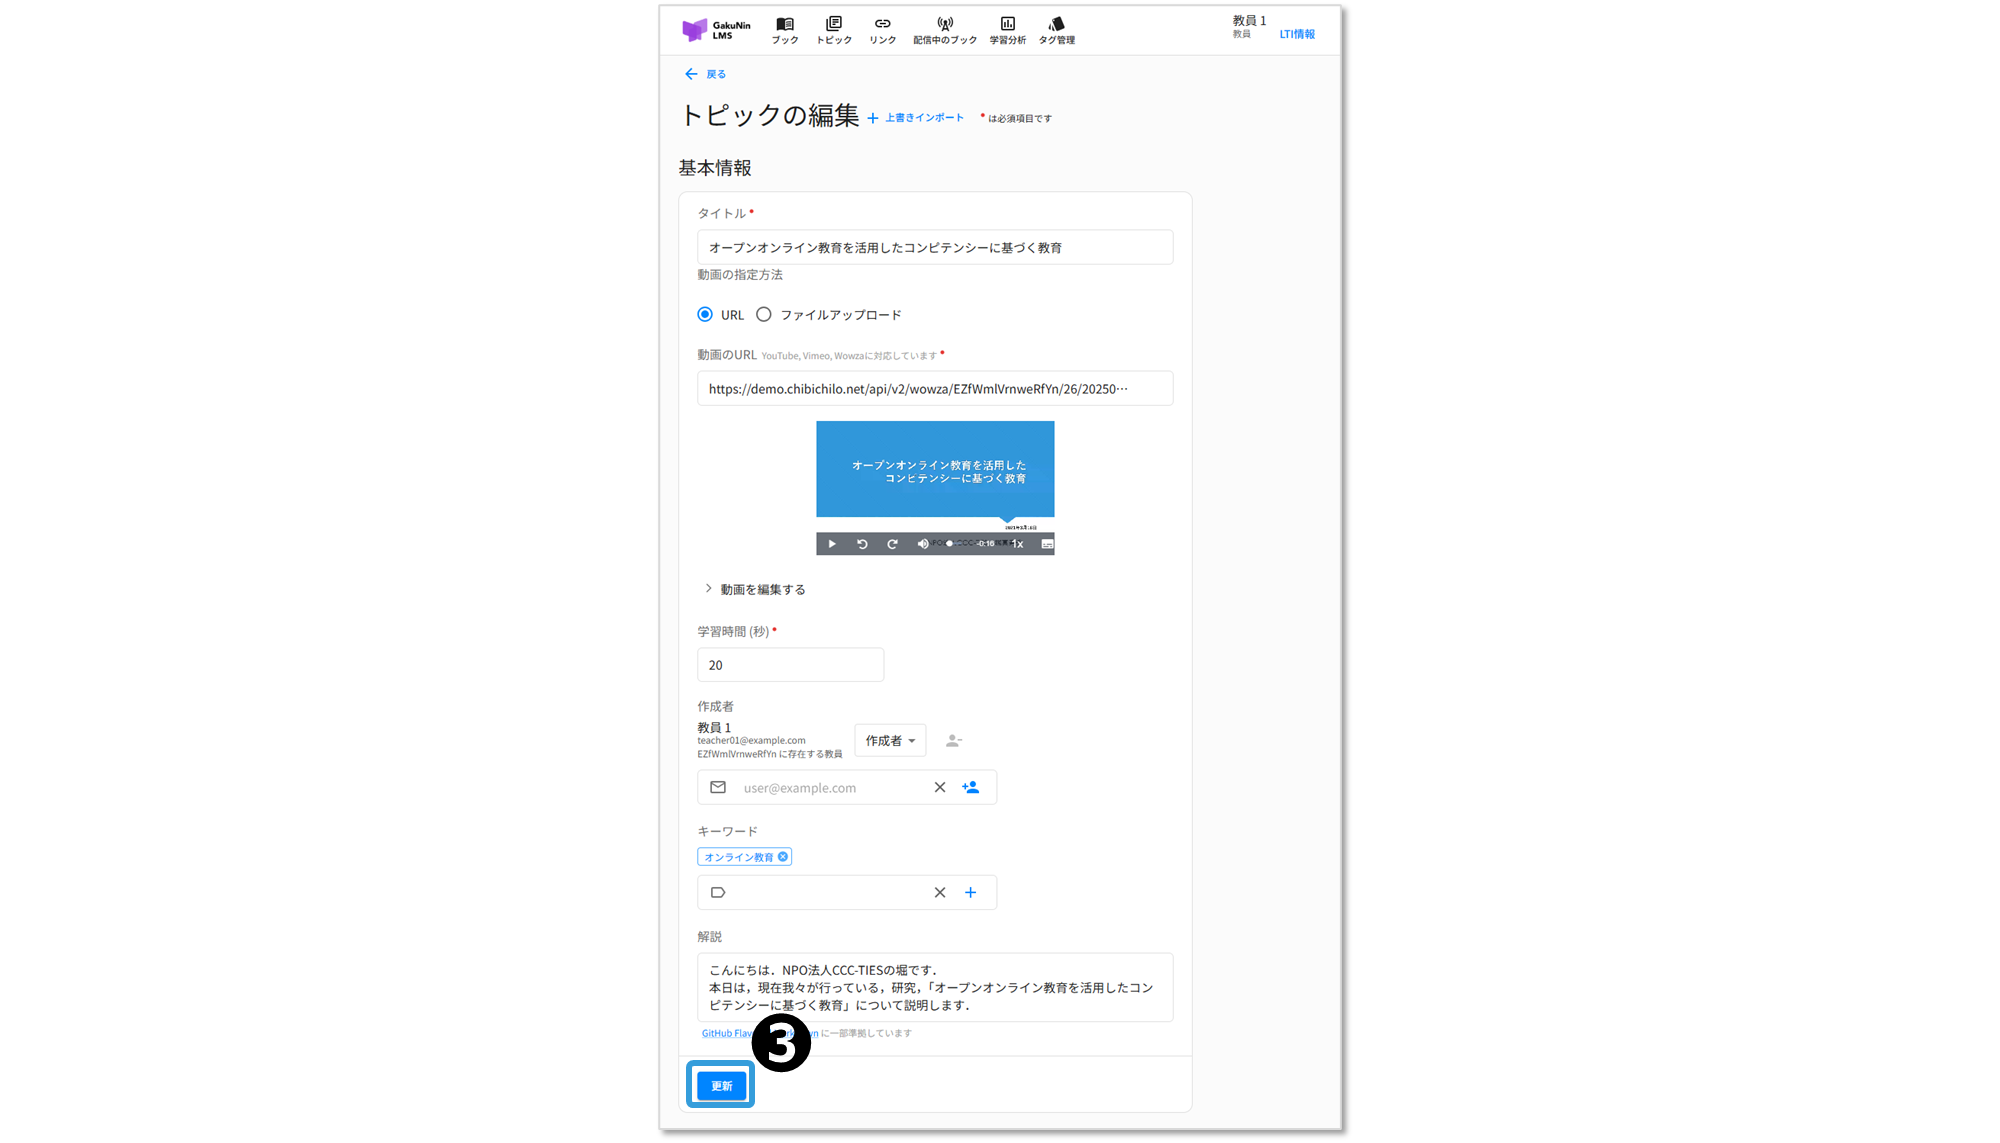This screenshot has height=1143, width=2000.
Task: Open the ブック menu in header
Action: [785, 30]
